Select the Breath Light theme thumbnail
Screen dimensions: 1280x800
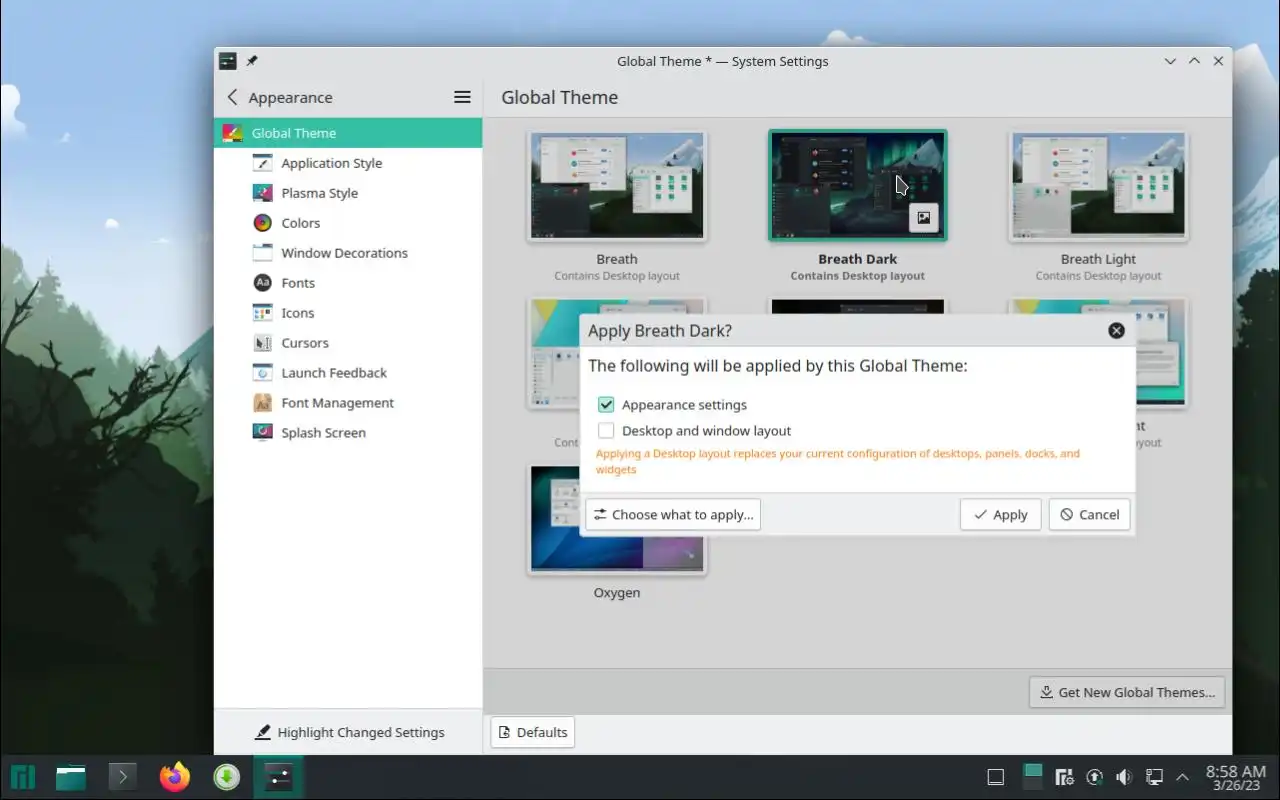[x=1098, y=186]
